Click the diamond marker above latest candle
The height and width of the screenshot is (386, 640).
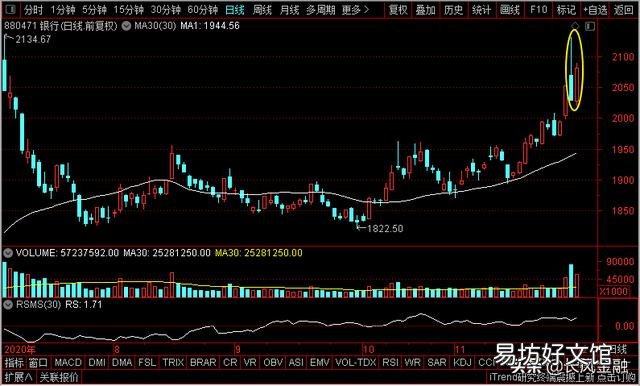click(x=576, y=26)
